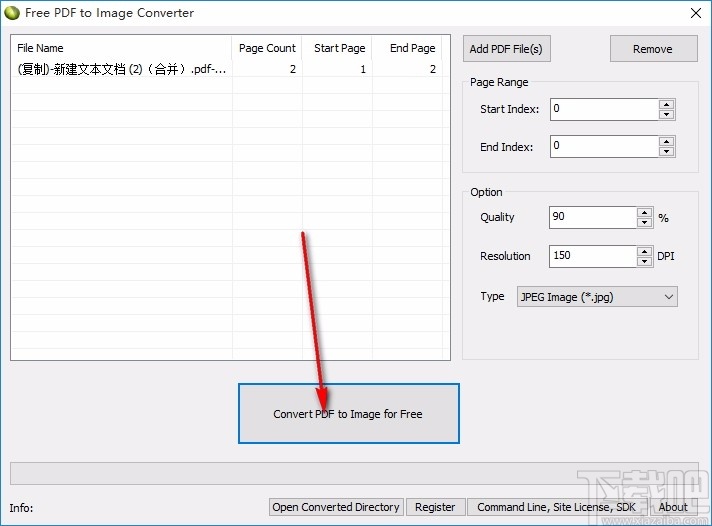Increase End Index with up arrow
This screenshot has width=712, height=526.
[666, 142]
